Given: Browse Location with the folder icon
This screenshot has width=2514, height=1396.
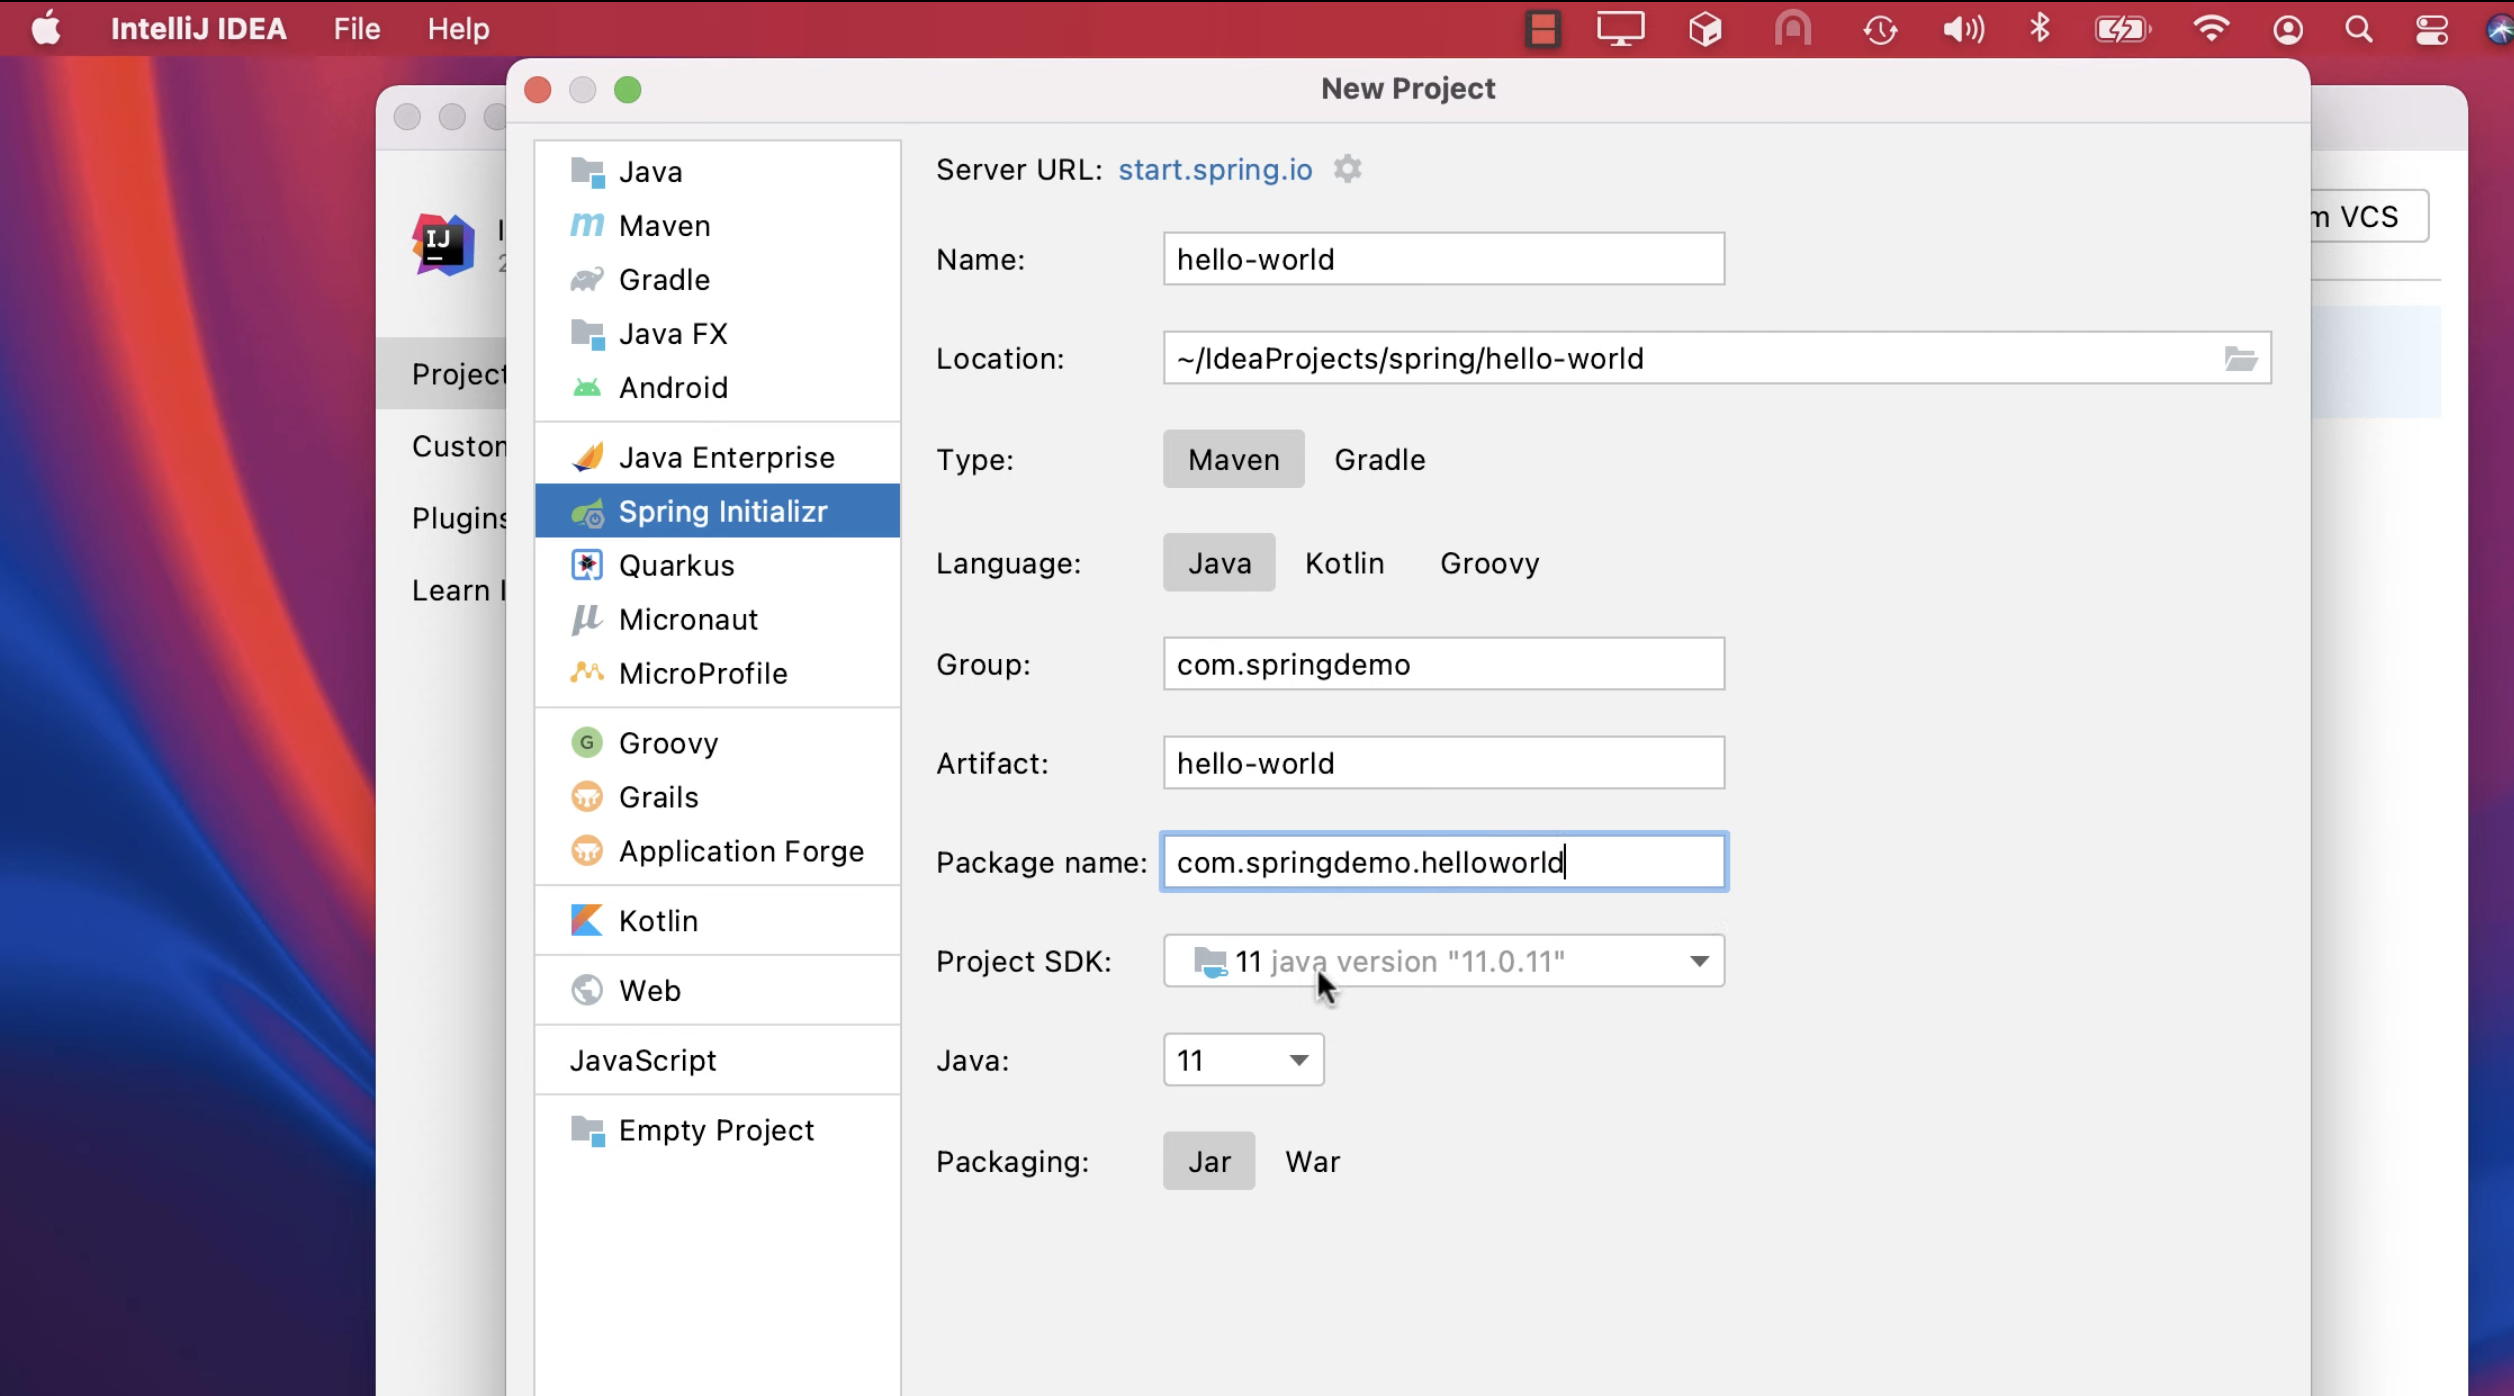Looking at the screenshot, I should 2241,358.
